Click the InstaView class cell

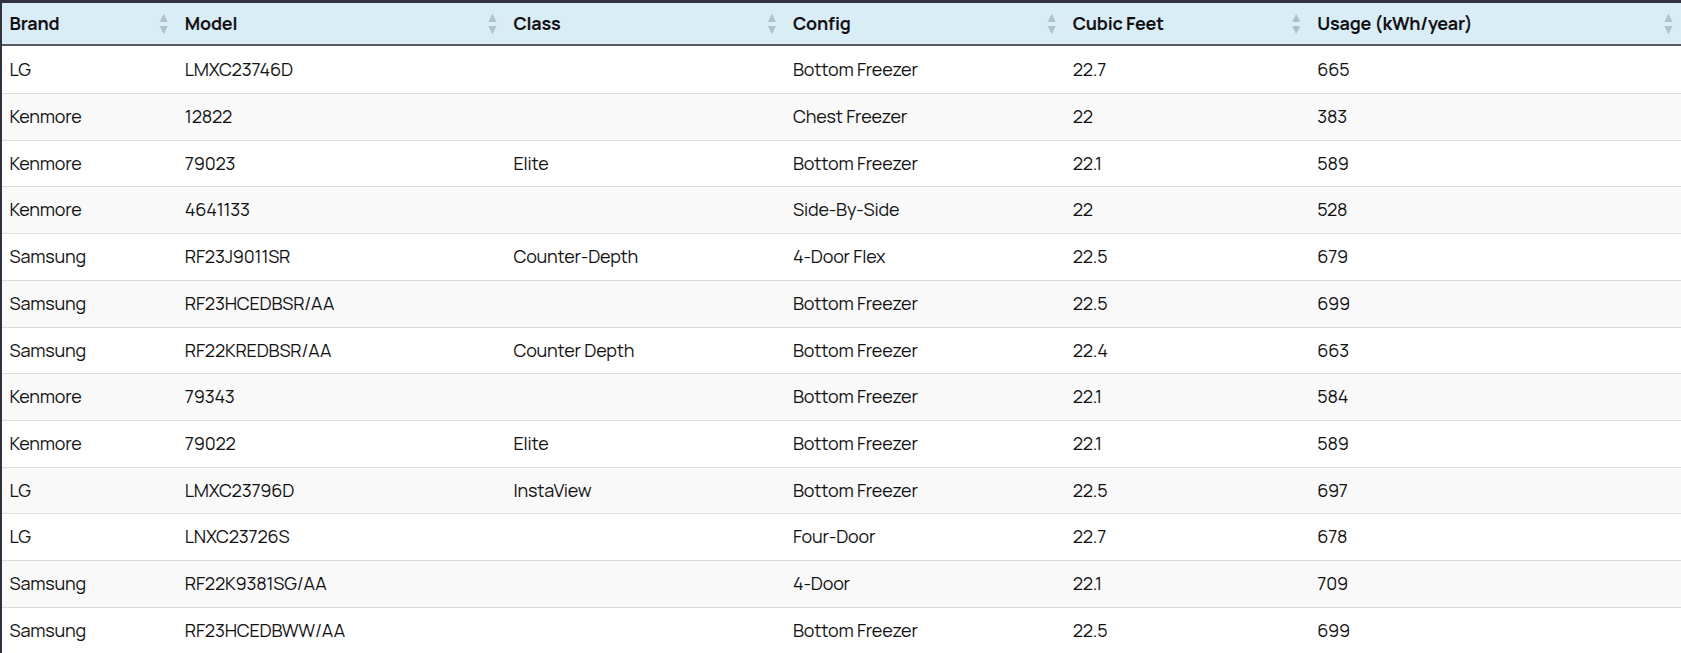tap(552, 491)
